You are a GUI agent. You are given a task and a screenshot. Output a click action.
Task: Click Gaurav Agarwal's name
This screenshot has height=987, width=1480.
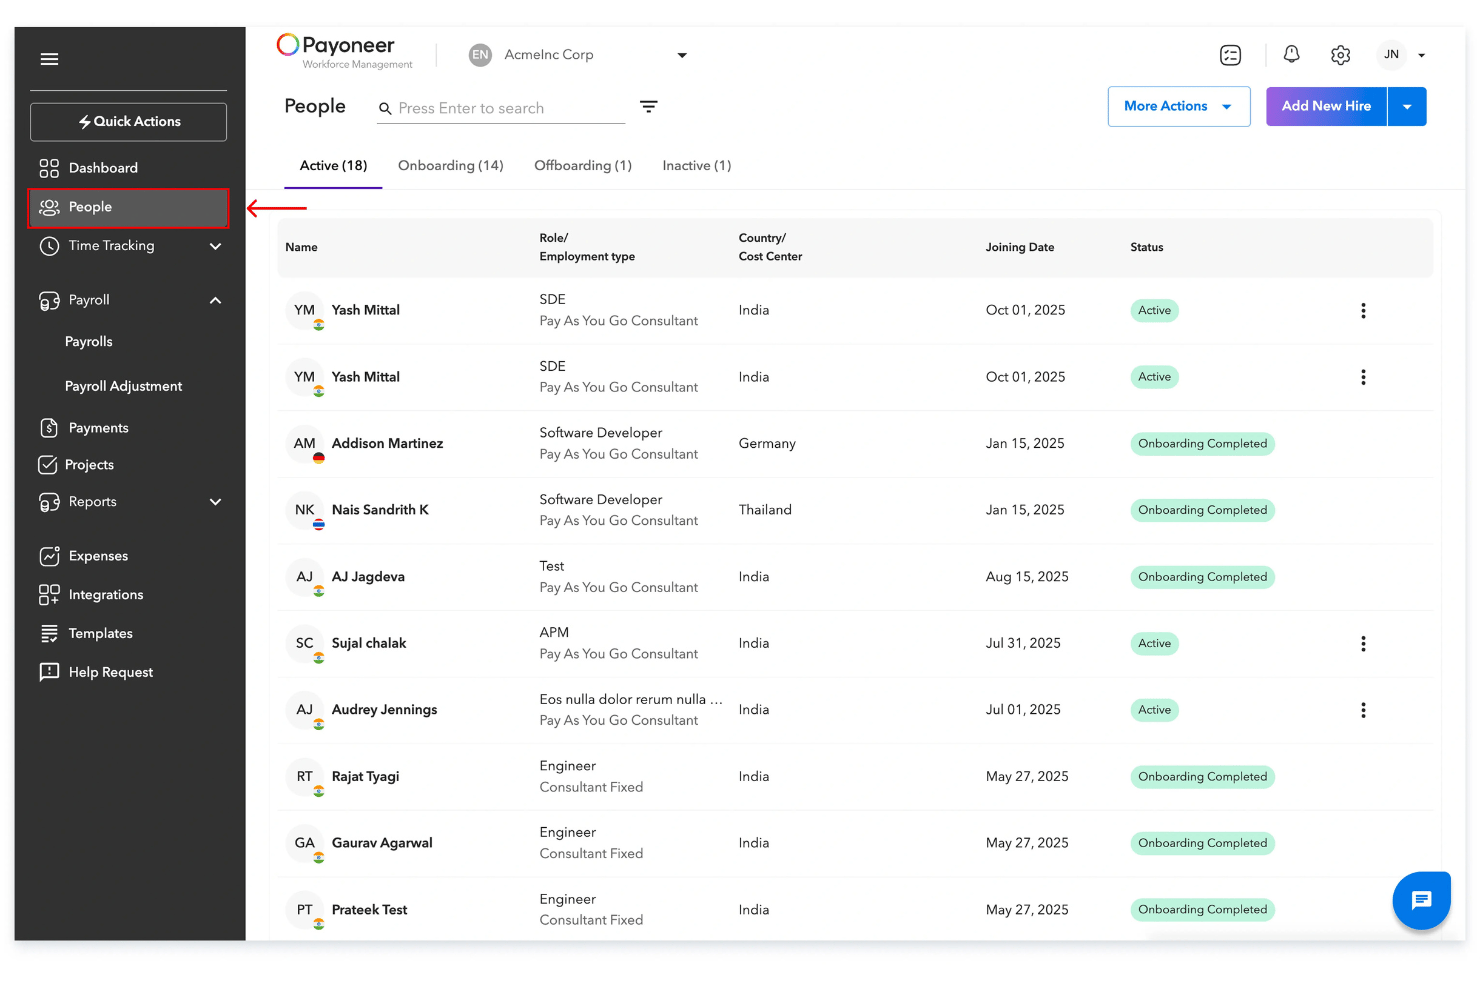(x=382, y=843)
